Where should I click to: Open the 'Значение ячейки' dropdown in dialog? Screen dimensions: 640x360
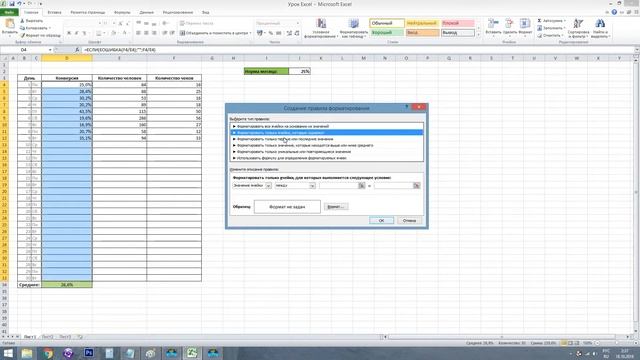pyautogui.click(x=268, y=186)
